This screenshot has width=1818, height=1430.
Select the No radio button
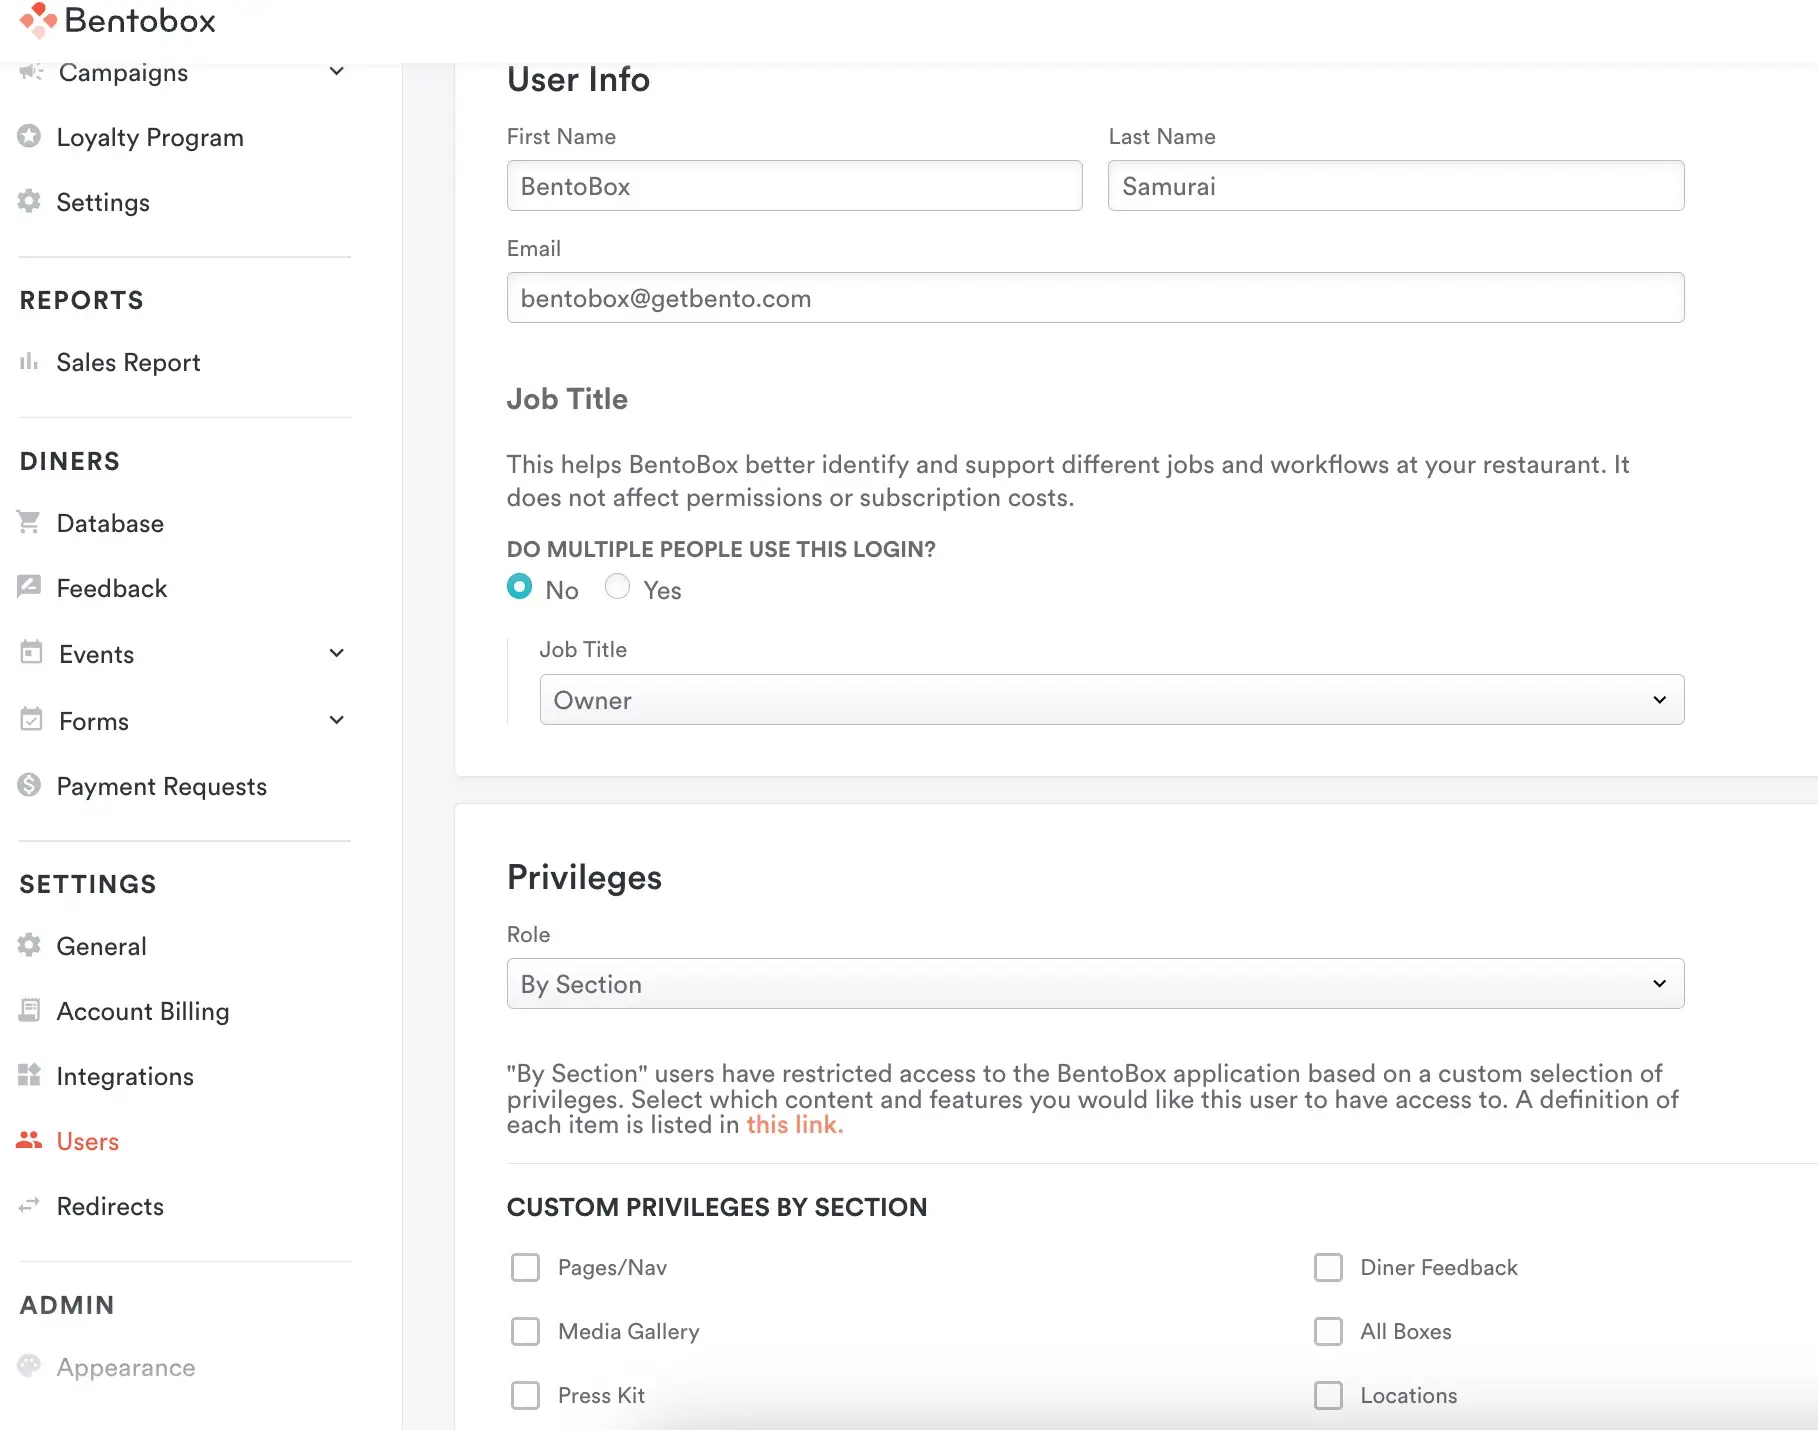coord(520,587)
